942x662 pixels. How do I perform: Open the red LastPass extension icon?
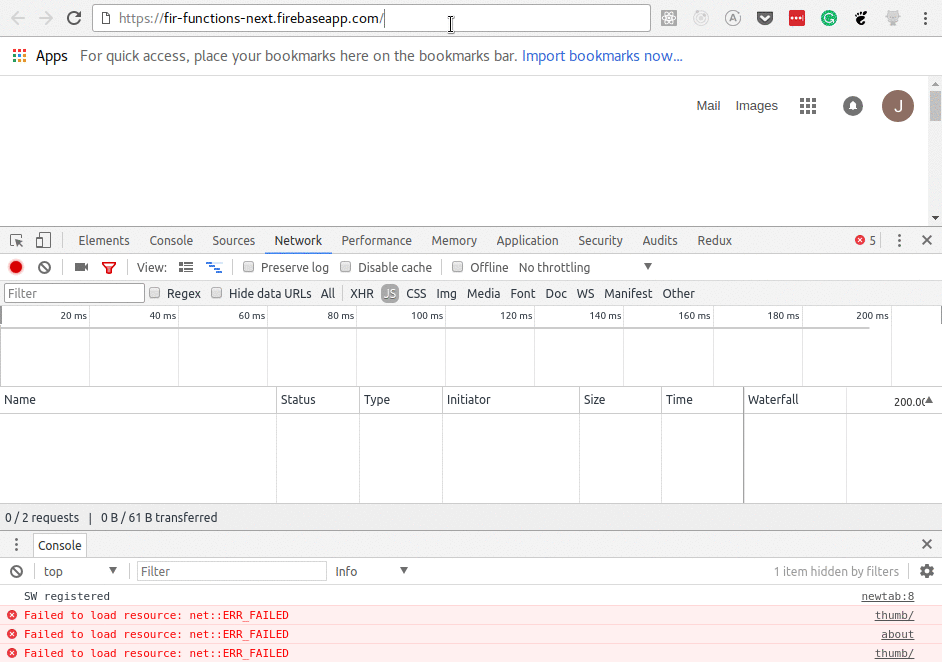coord(797,18)
